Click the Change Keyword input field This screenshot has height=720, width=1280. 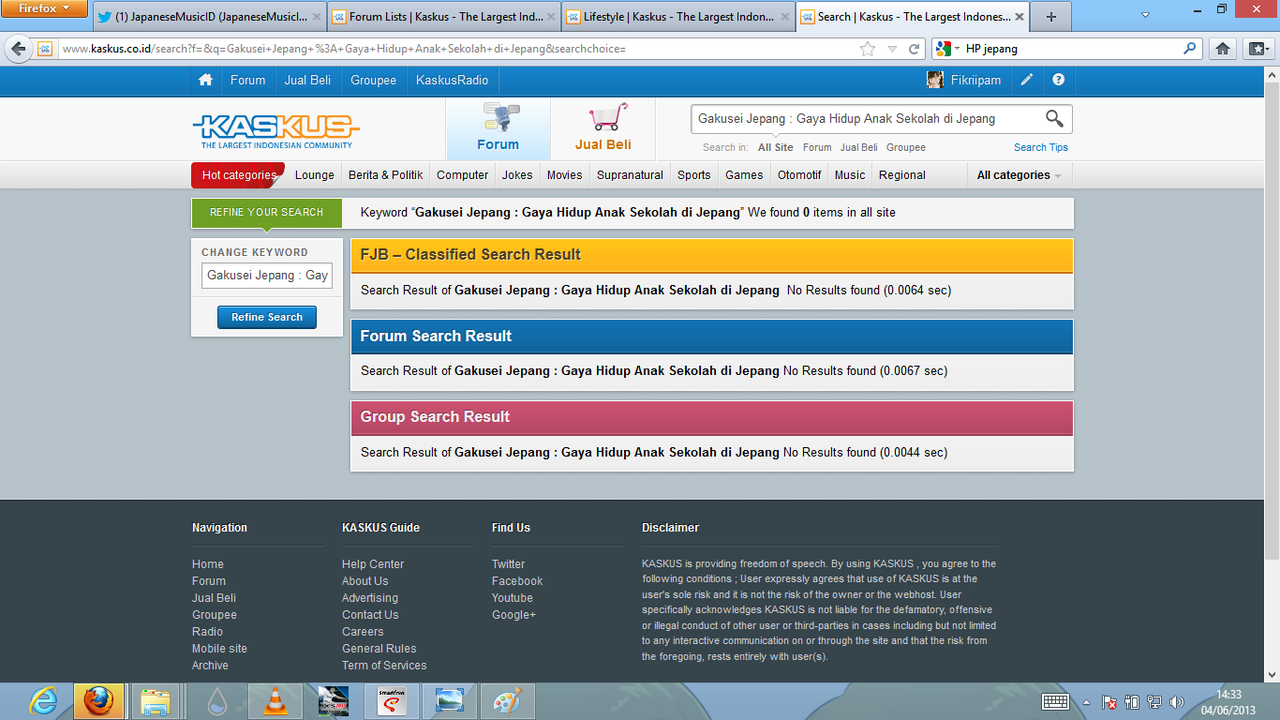[267, 275]
